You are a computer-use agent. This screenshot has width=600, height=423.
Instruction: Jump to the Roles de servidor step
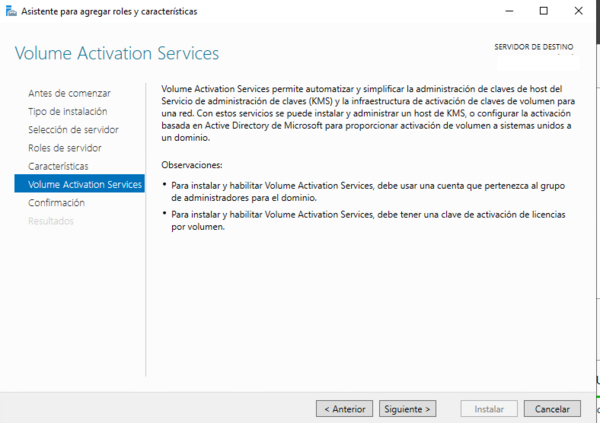click(x=65, y=148)
